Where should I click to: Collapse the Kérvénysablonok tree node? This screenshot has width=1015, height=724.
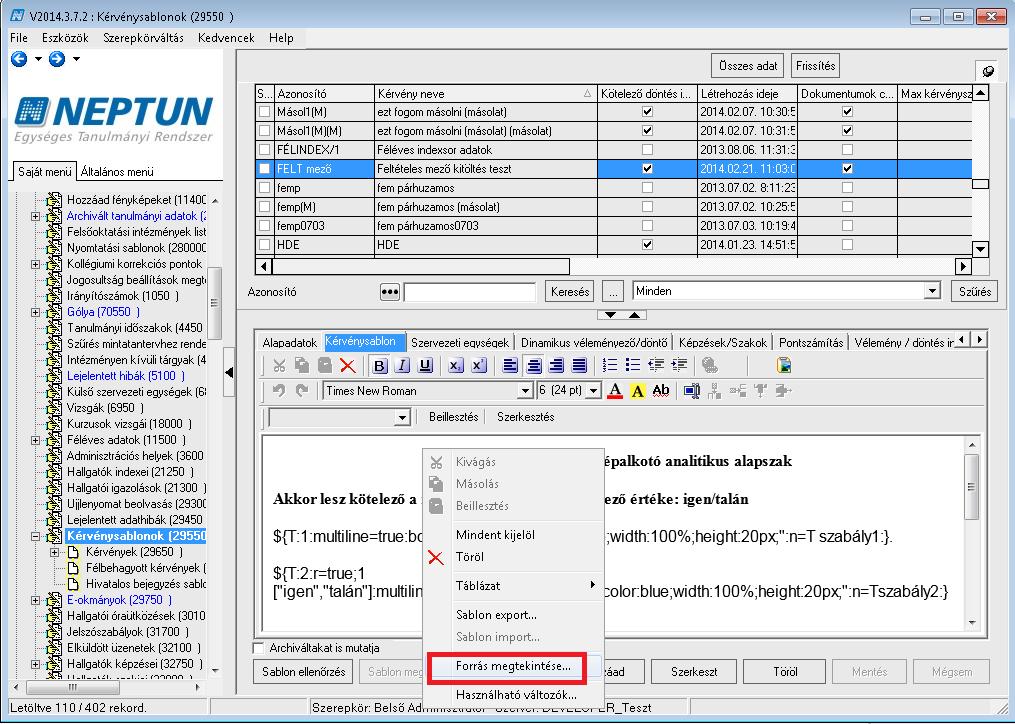(36, 536)
